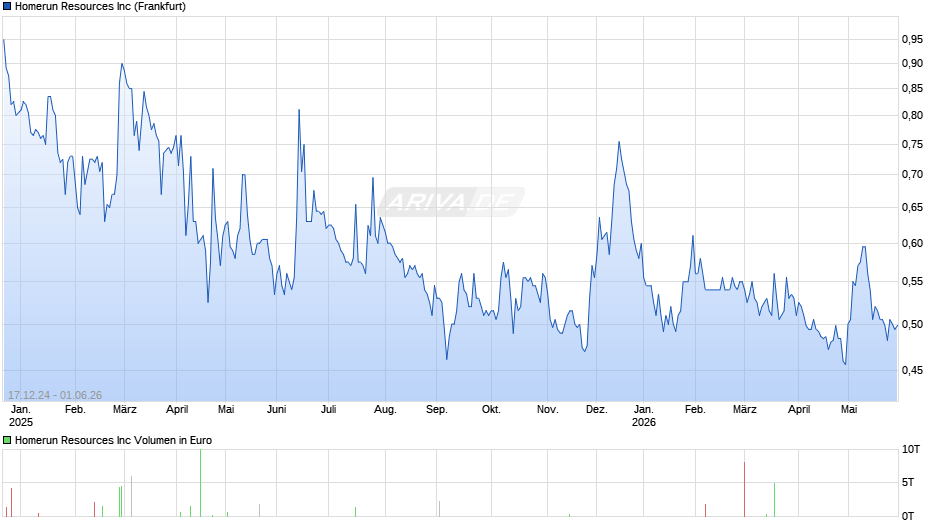Click the blue legend square for Homerun Resources Inc
The image size is (940, 526).
7,7
